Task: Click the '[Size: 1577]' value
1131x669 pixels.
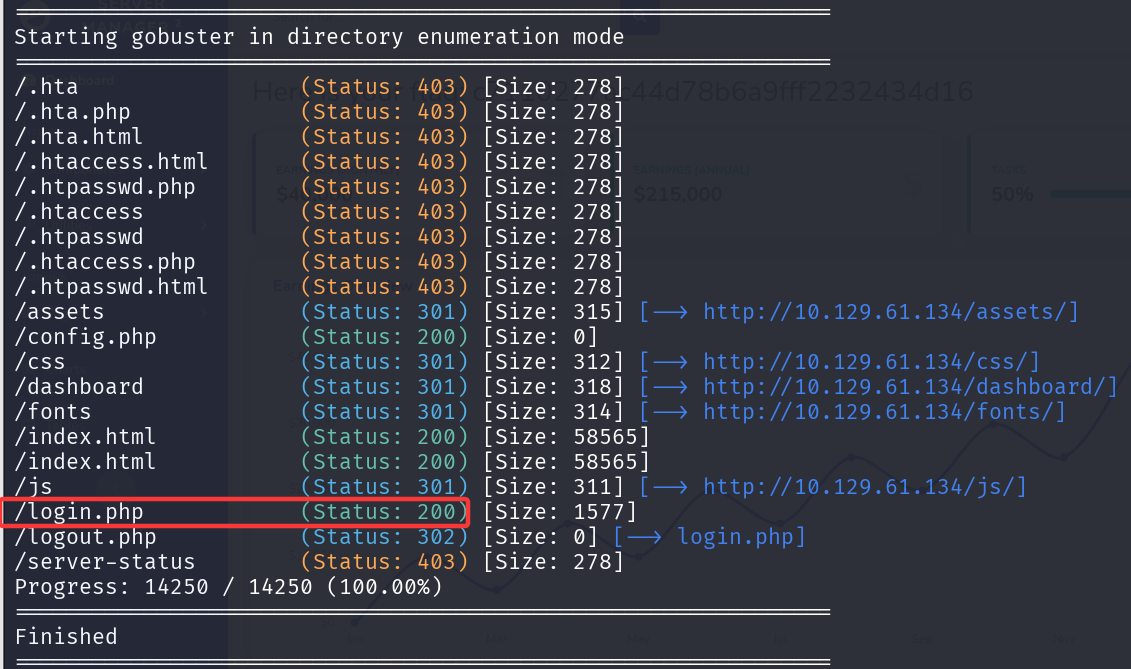Action: click(x=560, y=512)
